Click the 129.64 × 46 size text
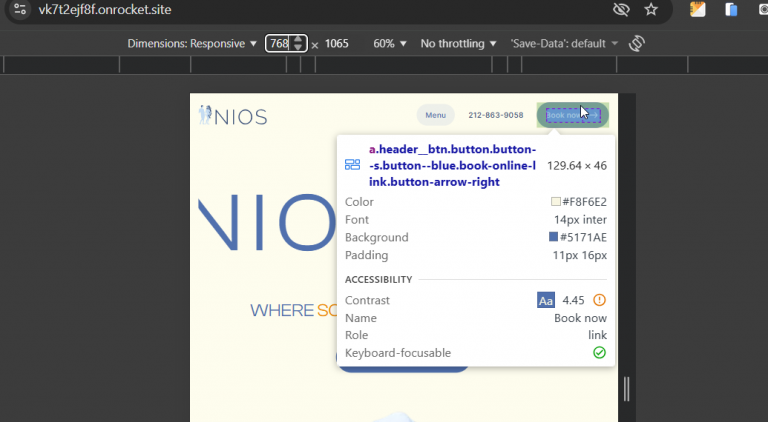768x422 pixels. coord(577,165)
